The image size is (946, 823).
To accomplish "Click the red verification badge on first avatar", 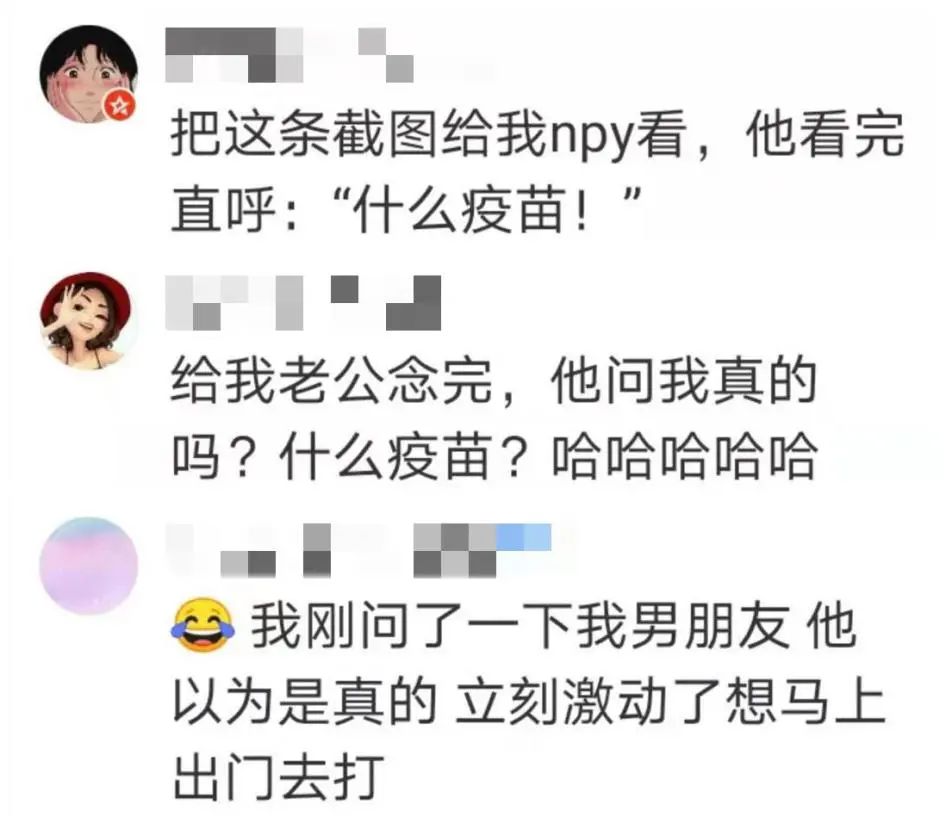I will tap(121, 106).
